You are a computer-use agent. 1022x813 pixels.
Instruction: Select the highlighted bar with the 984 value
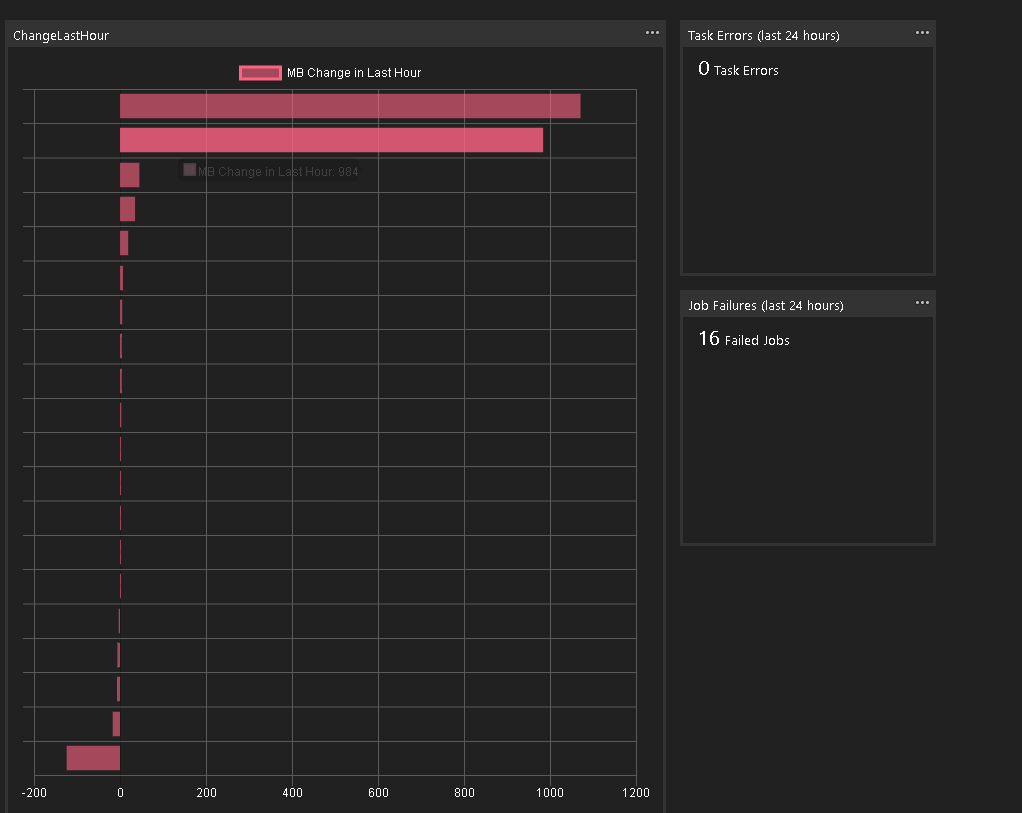point(331,140)
